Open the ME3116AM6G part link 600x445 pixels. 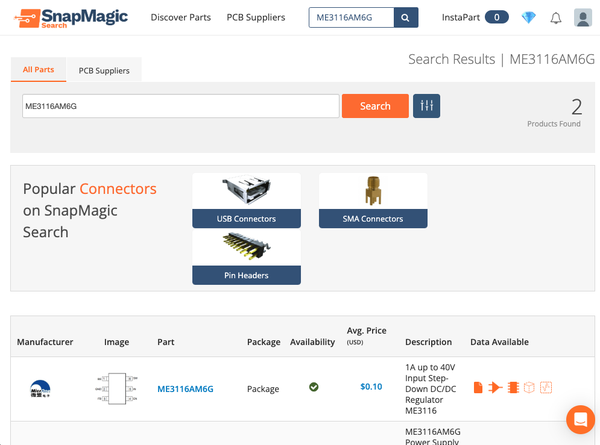pyautogui.click(x=185, y=389)
